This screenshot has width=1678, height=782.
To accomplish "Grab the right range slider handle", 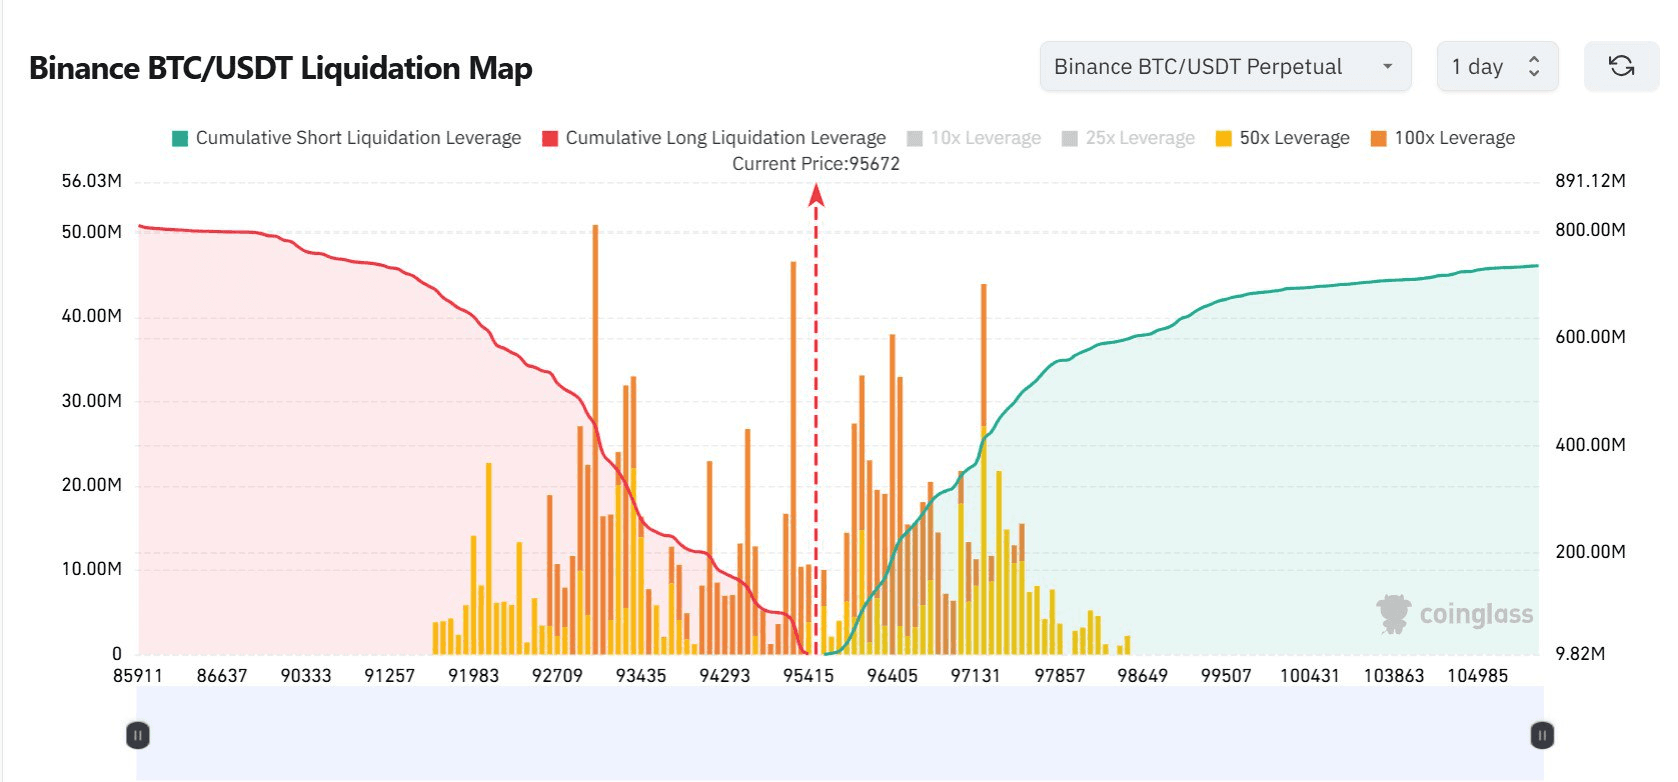I will (x=1542, y=736).
